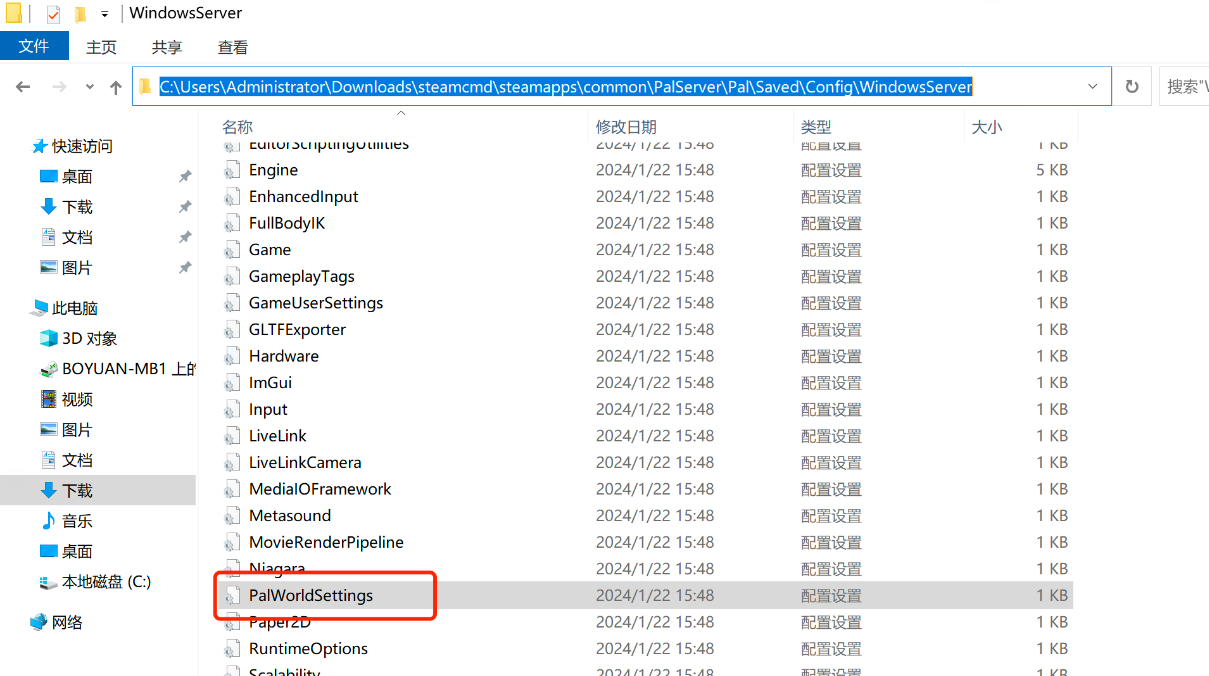Click the Engine config file icon

[233, 171]
